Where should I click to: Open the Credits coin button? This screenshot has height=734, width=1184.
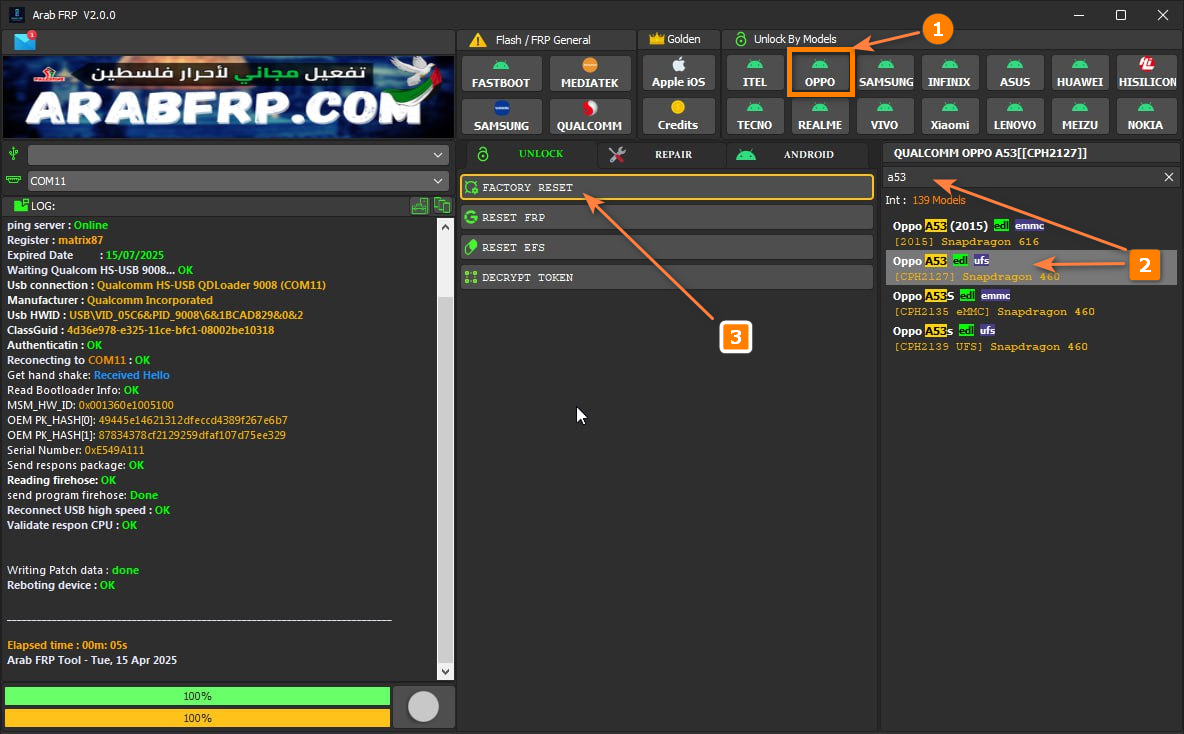point(677,116)
